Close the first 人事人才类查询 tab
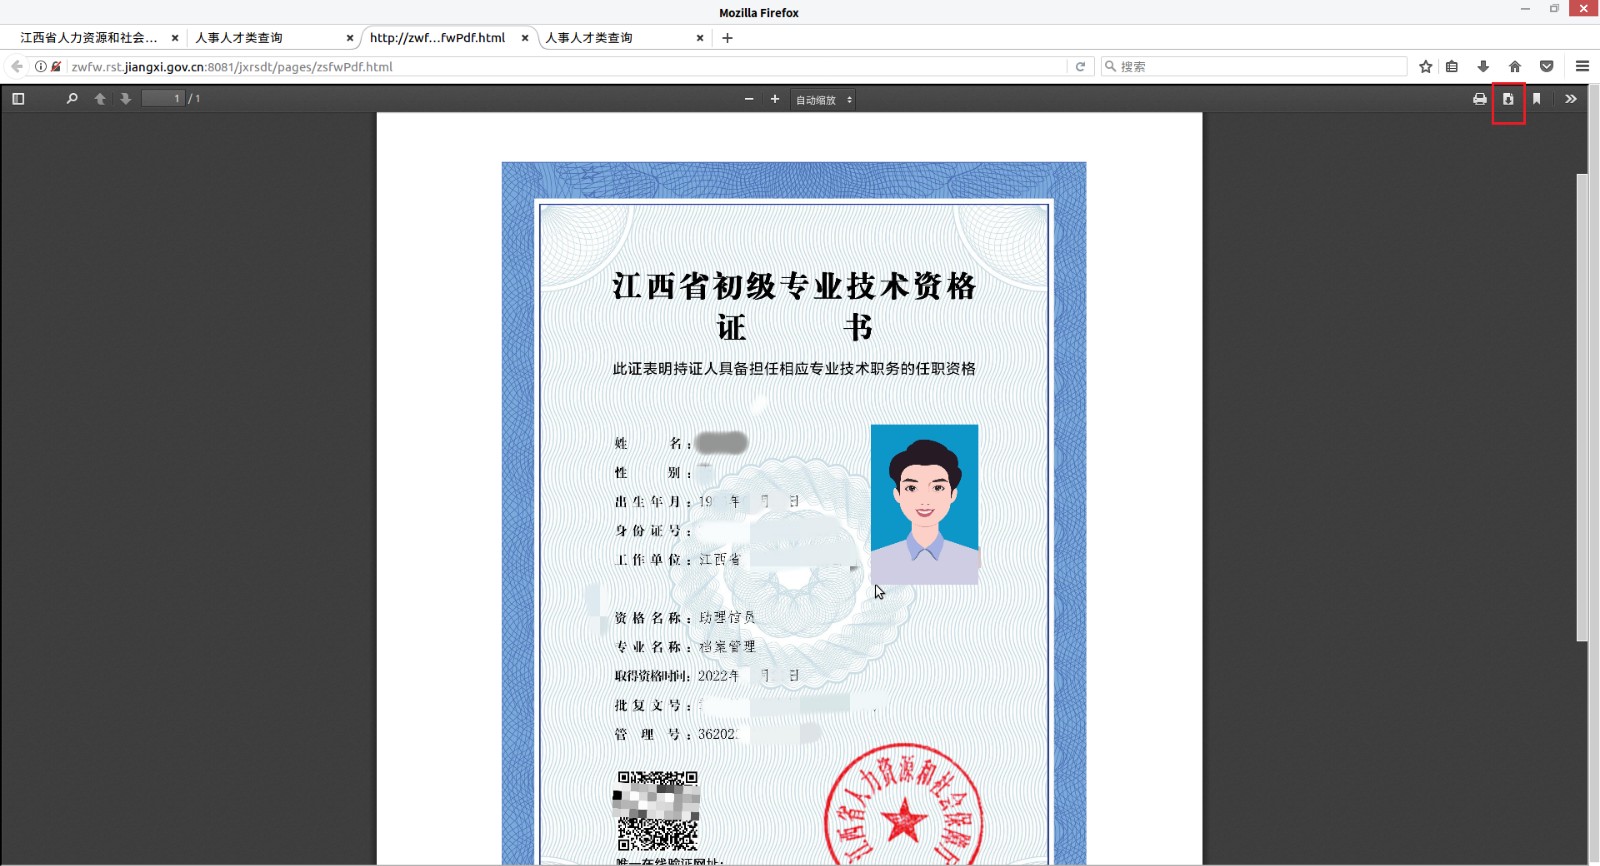1600x866 pixels. (350, 38)
